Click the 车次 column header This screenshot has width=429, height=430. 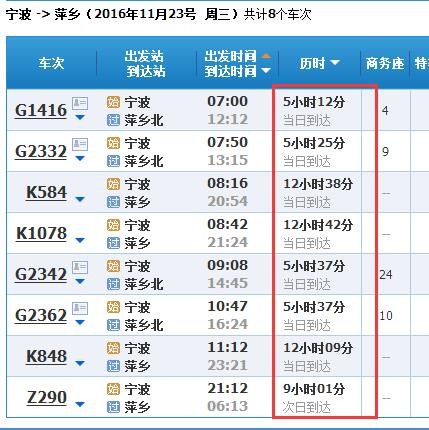point(51,63)
